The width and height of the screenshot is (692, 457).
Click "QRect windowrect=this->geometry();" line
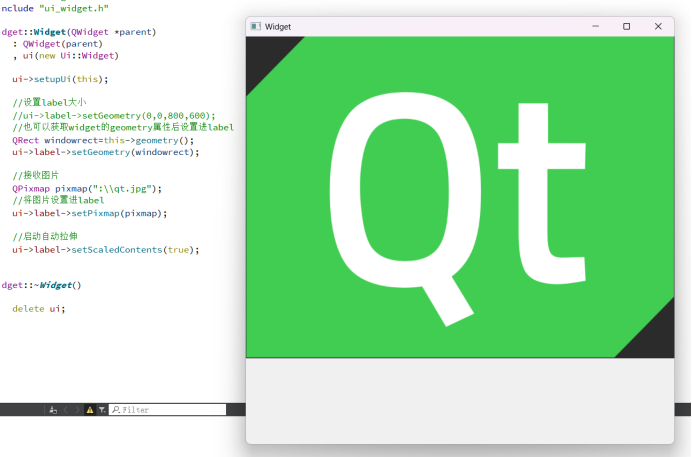[103, 140]
